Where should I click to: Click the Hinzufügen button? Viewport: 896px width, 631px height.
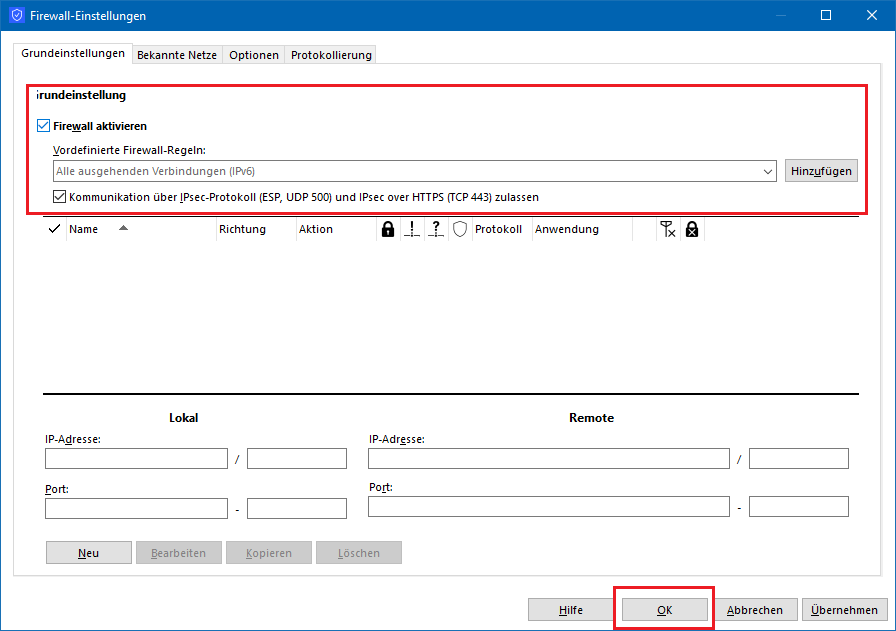point(821,171)
